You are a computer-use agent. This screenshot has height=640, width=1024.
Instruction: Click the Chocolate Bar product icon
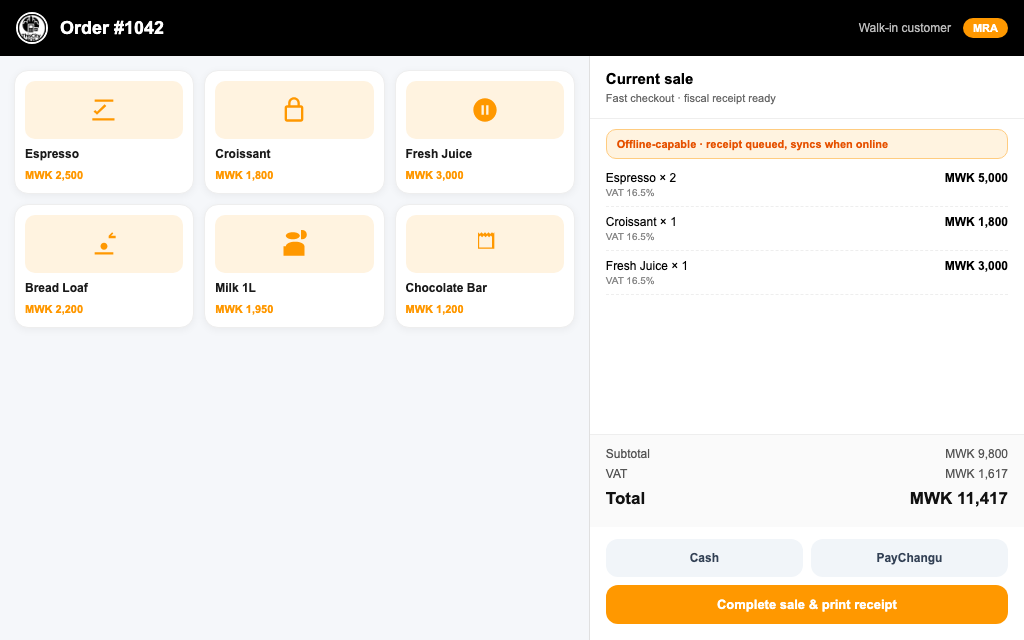pos(485,241)
